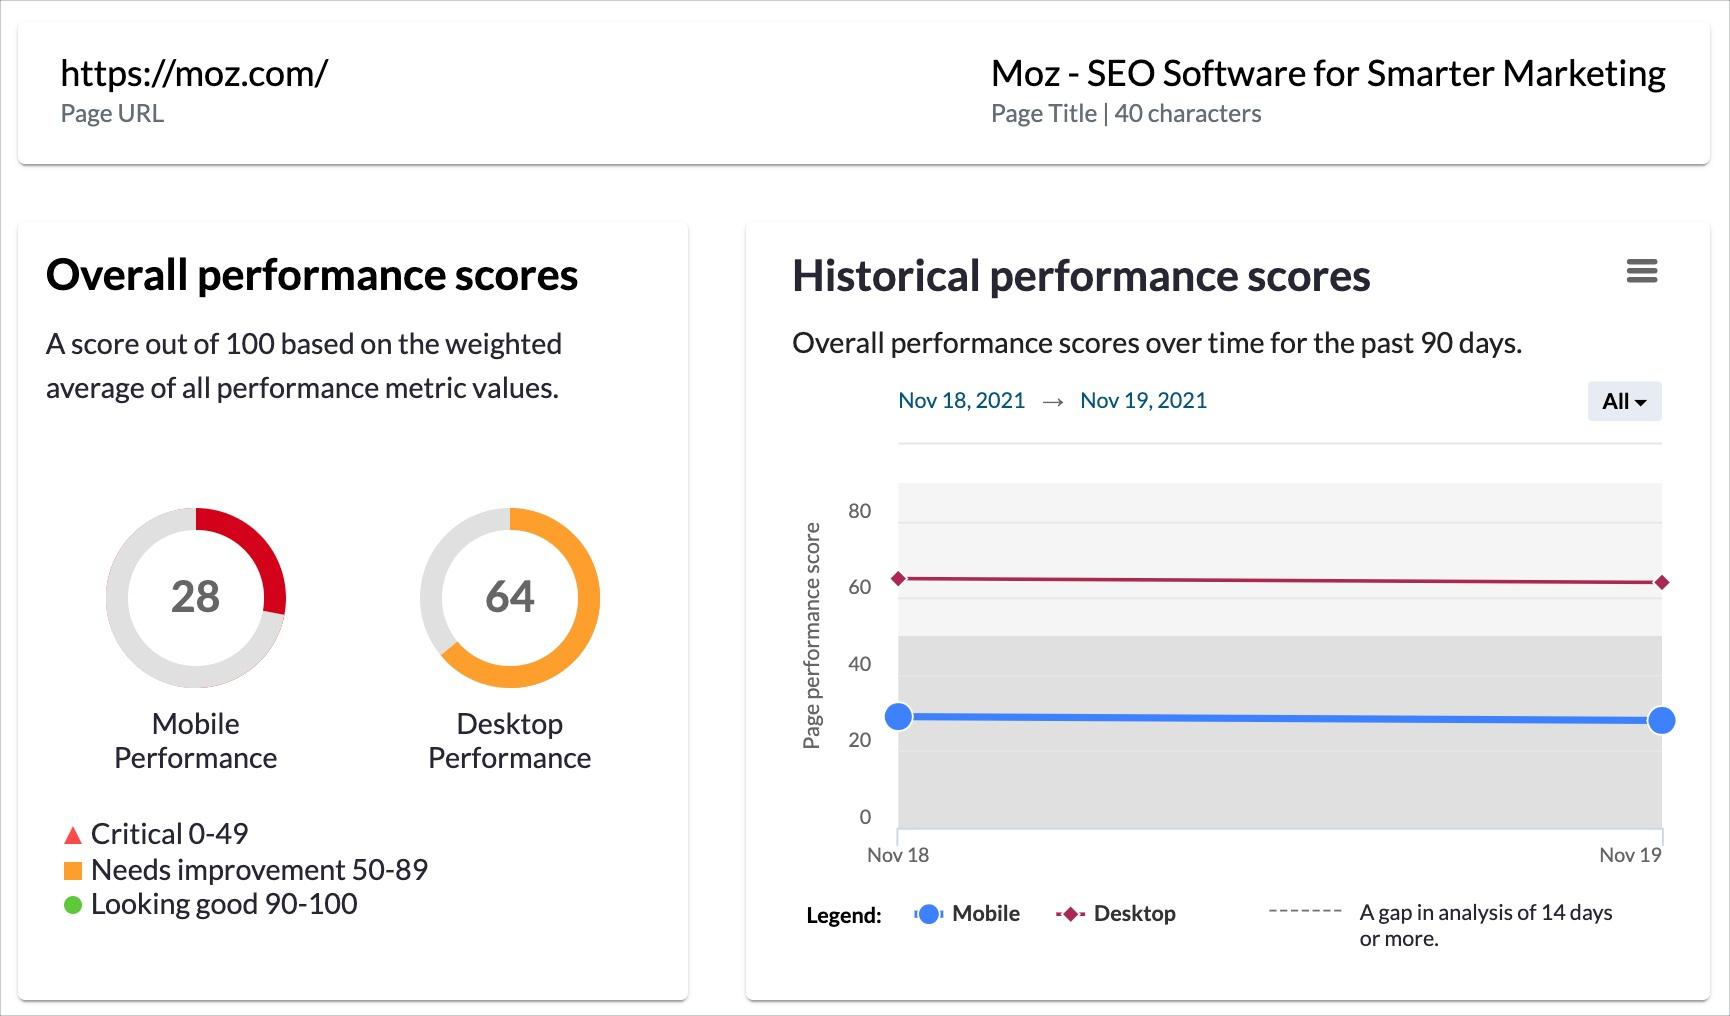Select the Overall performance scores panel title
Screen dimensions: 1730x1016
(x=311, y=274)
